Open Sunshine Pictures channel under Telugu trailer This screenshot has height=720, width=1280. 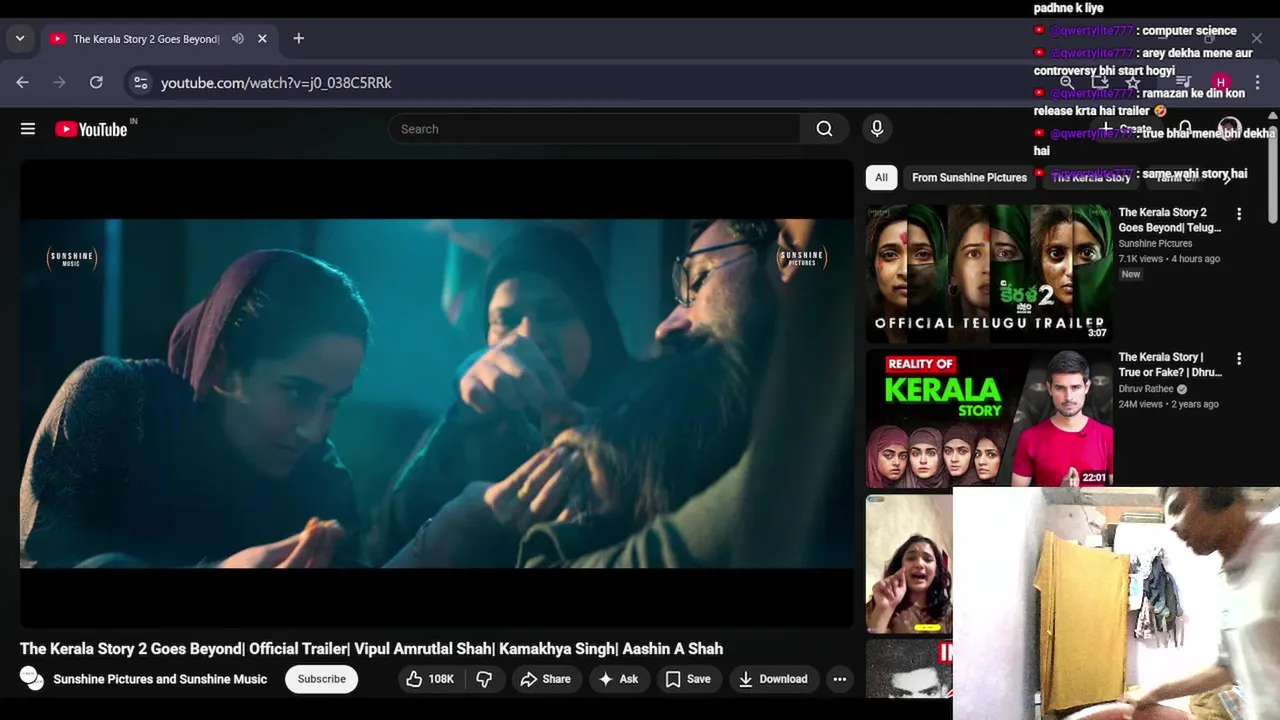[x=1155, y=244]
